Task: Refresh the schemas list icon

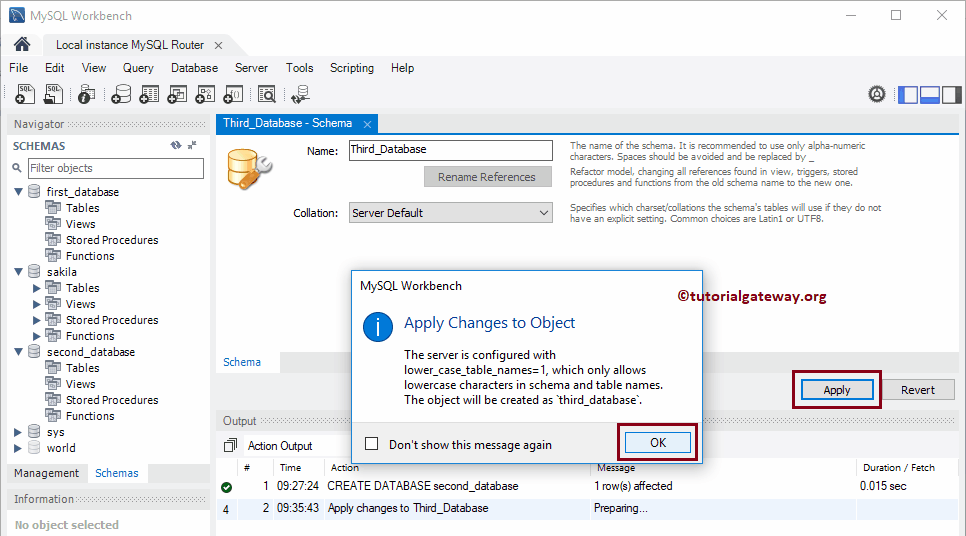Action: pyautogui.click(x=176, y=145)
